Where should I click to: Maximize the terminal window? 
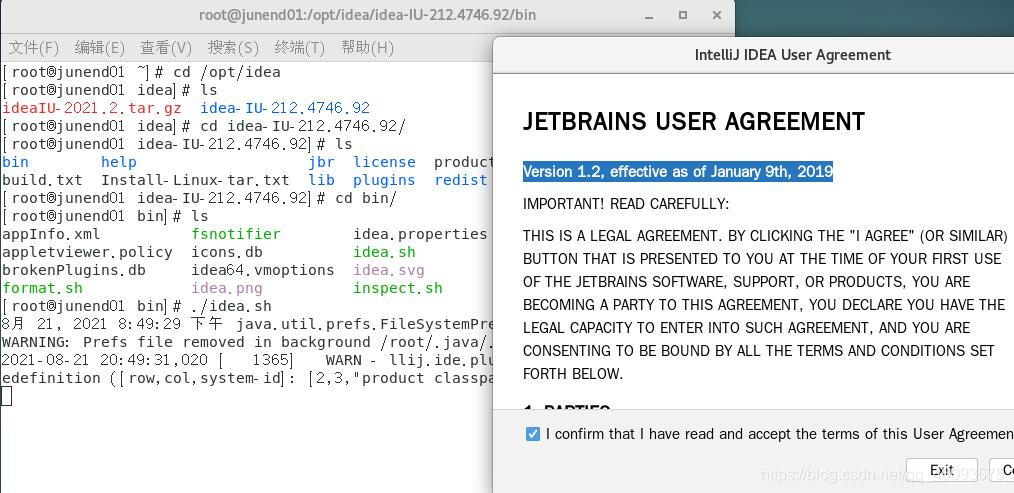tap(683, 14)
